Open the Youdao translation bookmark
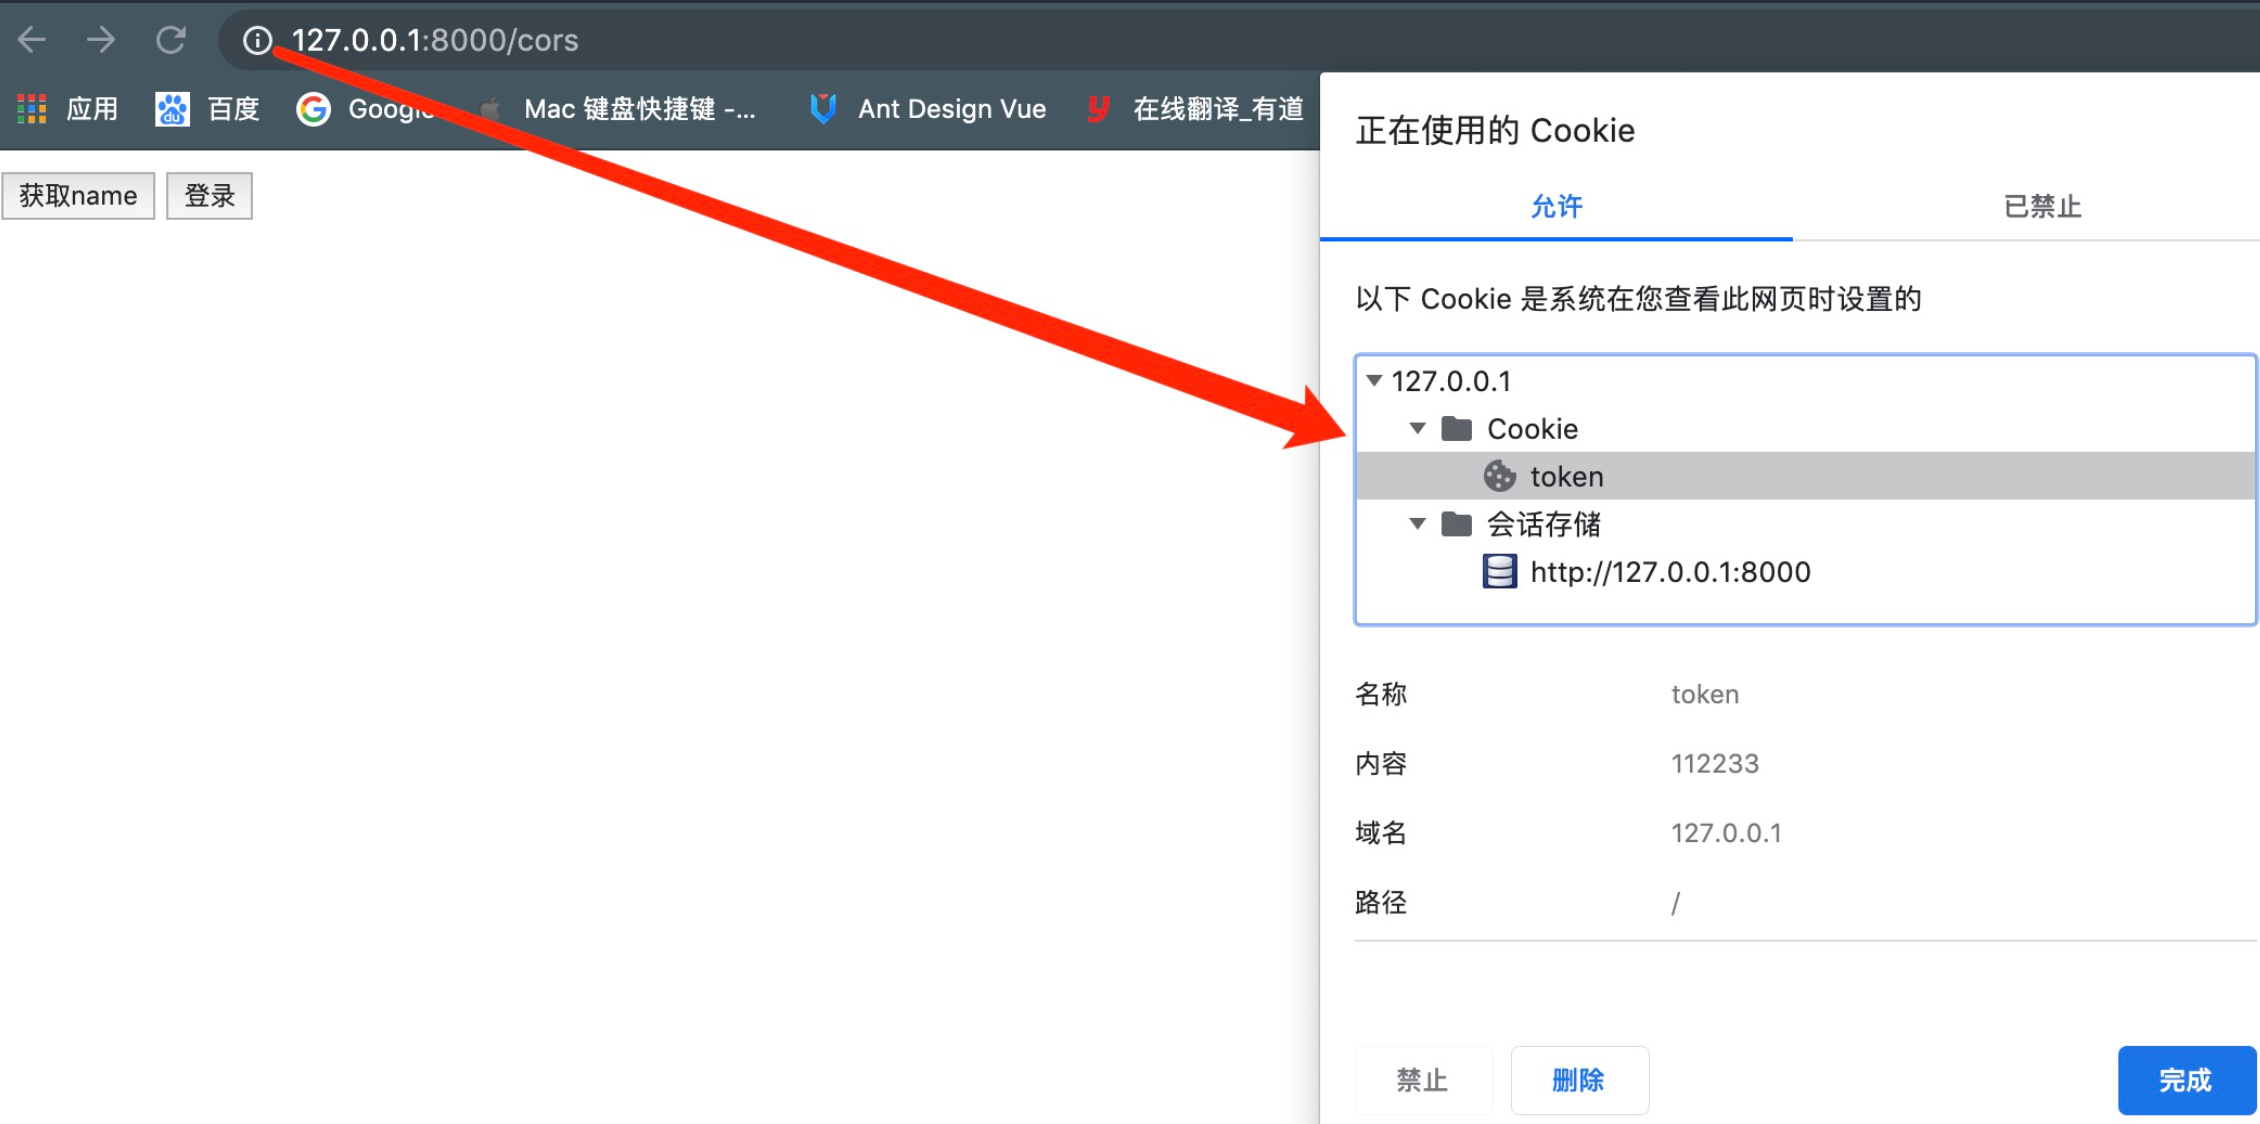Image resolution: width=2260 pixels, height=1124 pixels. pyautogui.click(x=1196, y=109)
